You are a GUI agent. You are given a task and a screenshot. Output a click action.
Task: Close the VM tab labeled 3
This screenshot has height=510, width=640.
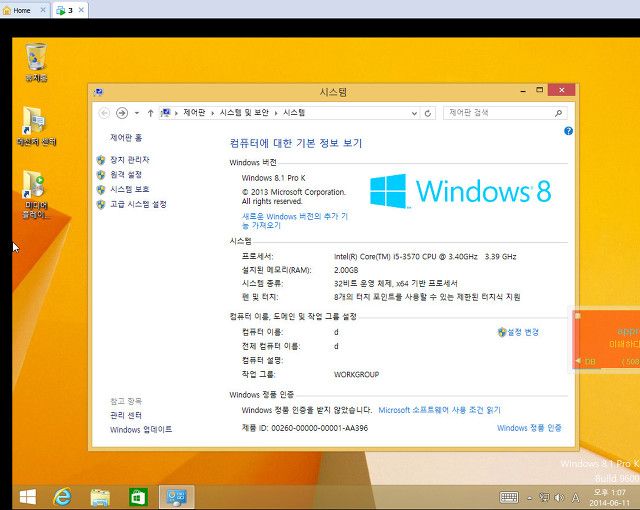81,10
